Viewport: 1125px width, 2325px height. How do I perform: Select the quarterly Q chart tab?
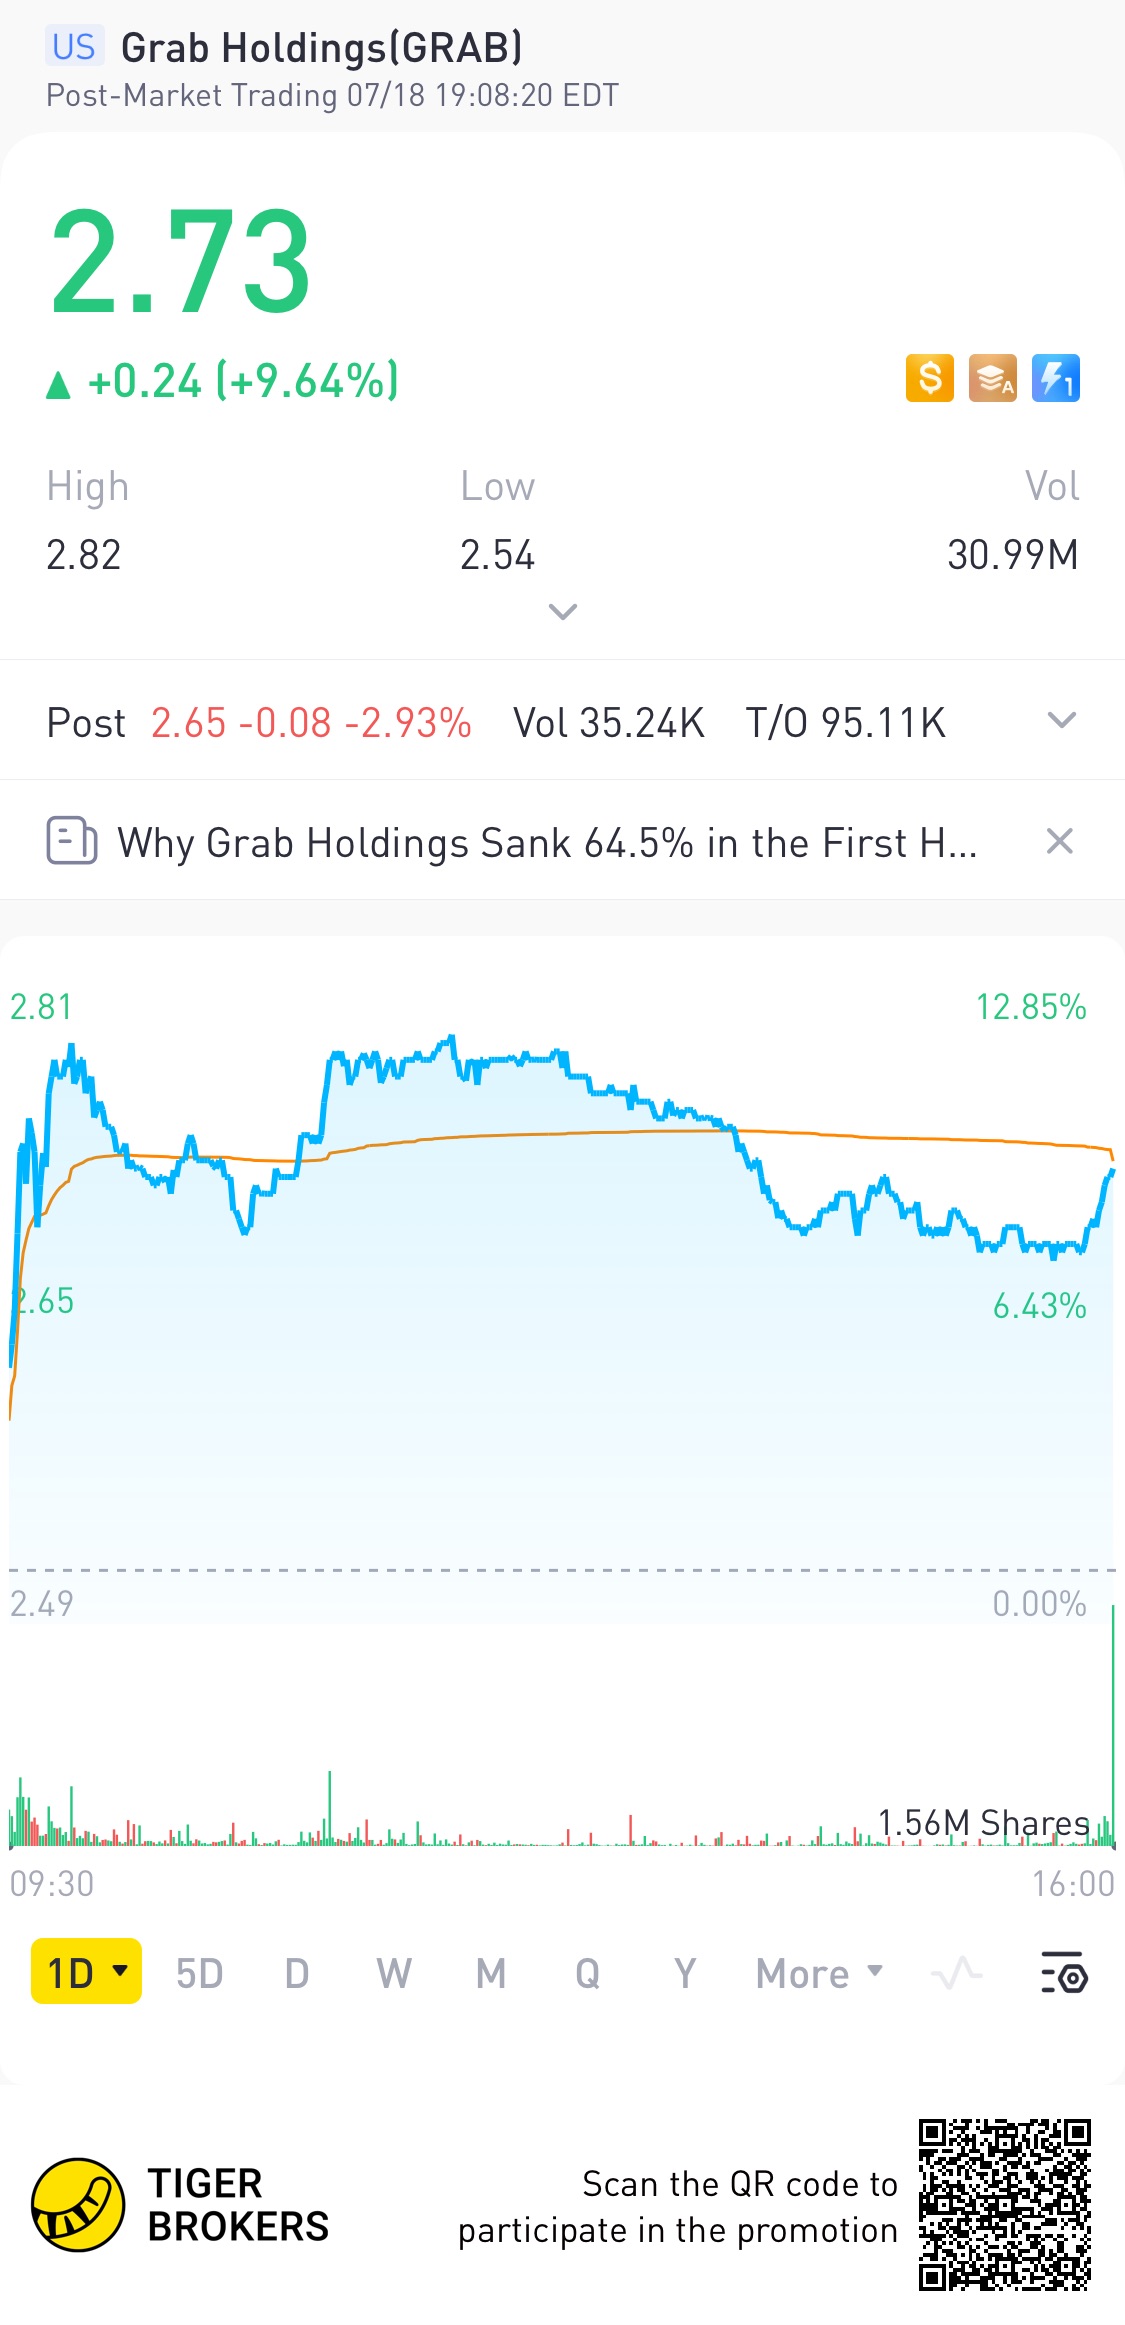click(587, 1973)
